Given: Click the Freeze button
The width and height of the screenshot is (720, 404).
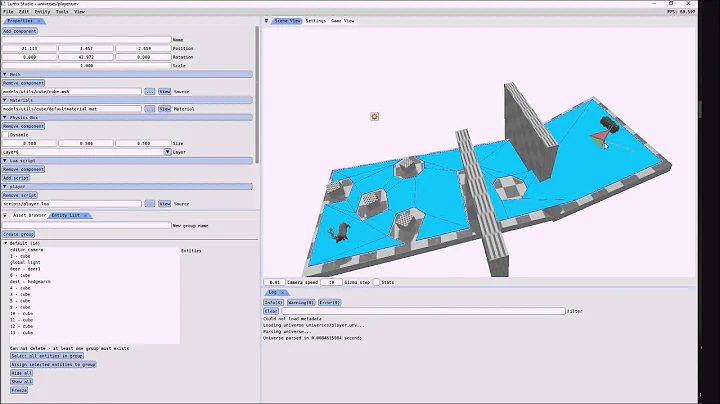Looking at the screenshot, I should pos(19,391).
